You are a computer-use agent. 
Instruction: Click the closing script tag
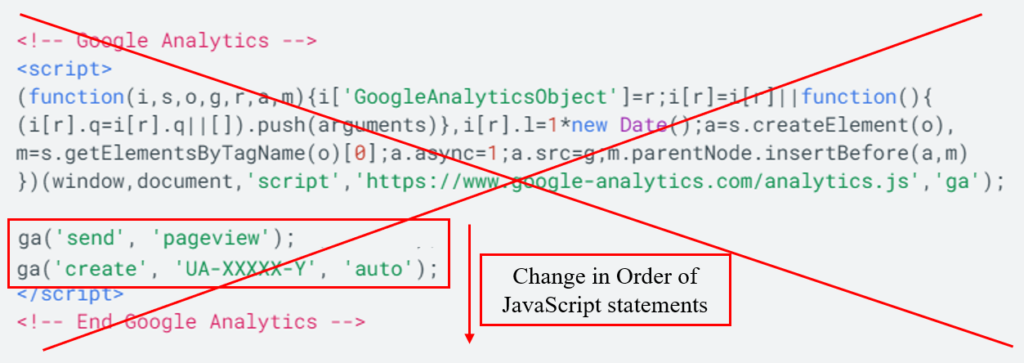71,294
